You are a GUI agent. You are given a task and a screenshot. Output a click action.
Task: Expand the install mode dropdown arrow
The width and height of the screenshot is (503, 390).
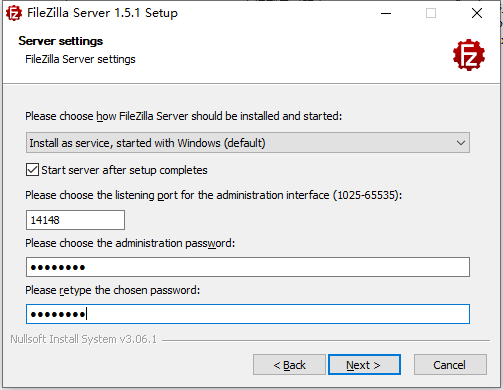(x=461, y=143)
